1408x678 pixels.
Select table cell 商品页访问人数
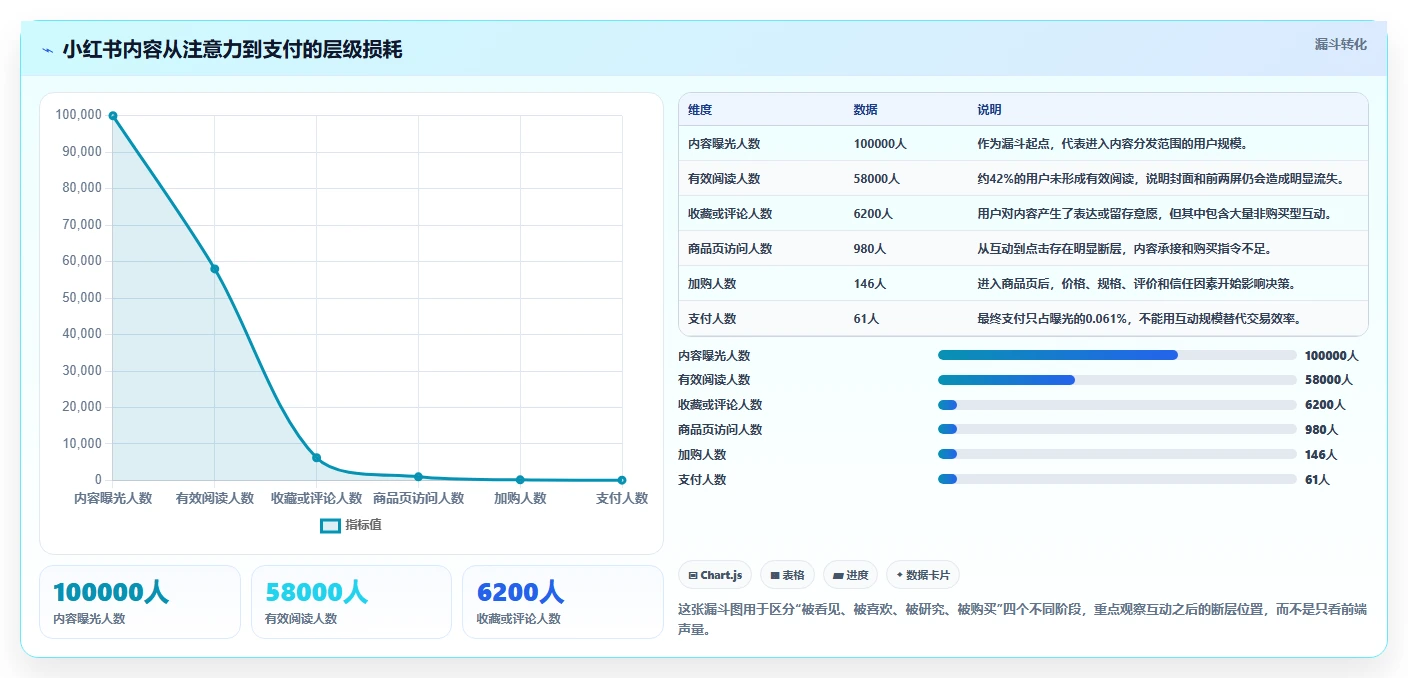[730, 249]
